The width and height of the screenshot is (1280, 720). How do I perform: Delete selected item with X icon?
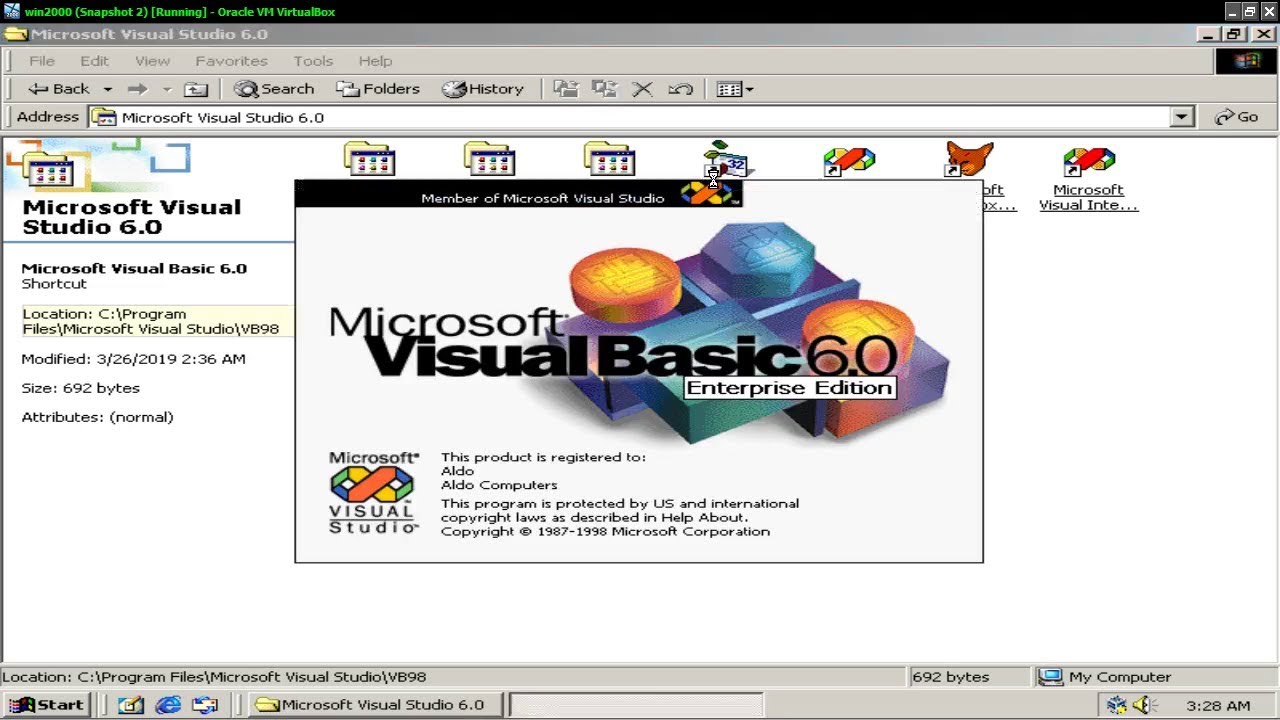(x=642, y=89)
